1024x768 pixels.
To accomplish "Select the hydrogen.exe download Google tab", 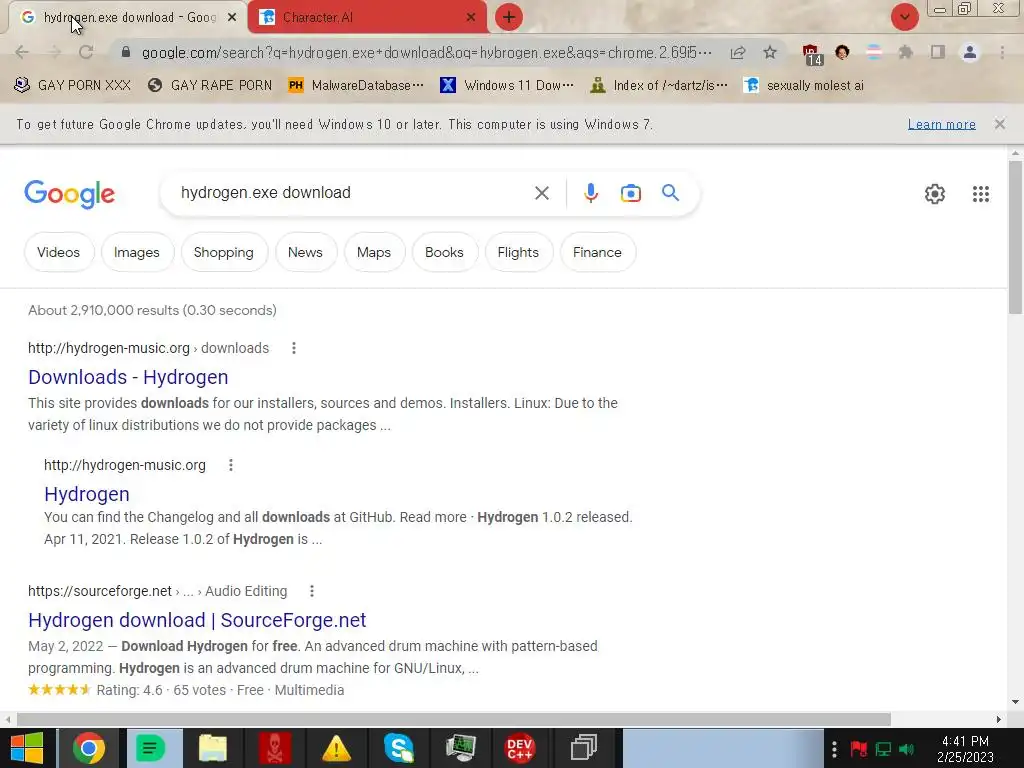I will (127, 18).
